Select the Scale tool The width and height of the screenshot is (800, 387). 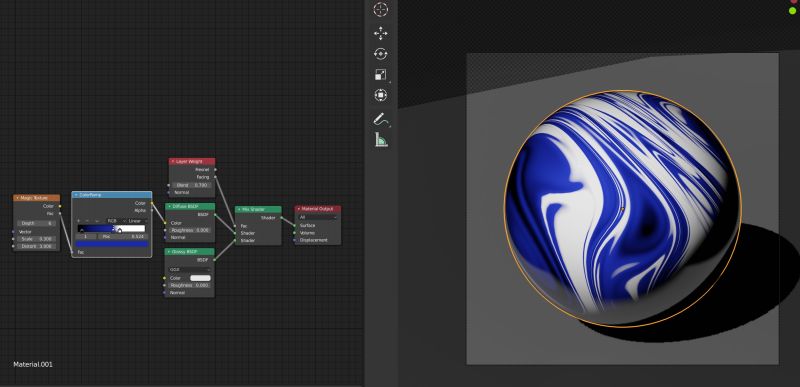tap(381, 75)
